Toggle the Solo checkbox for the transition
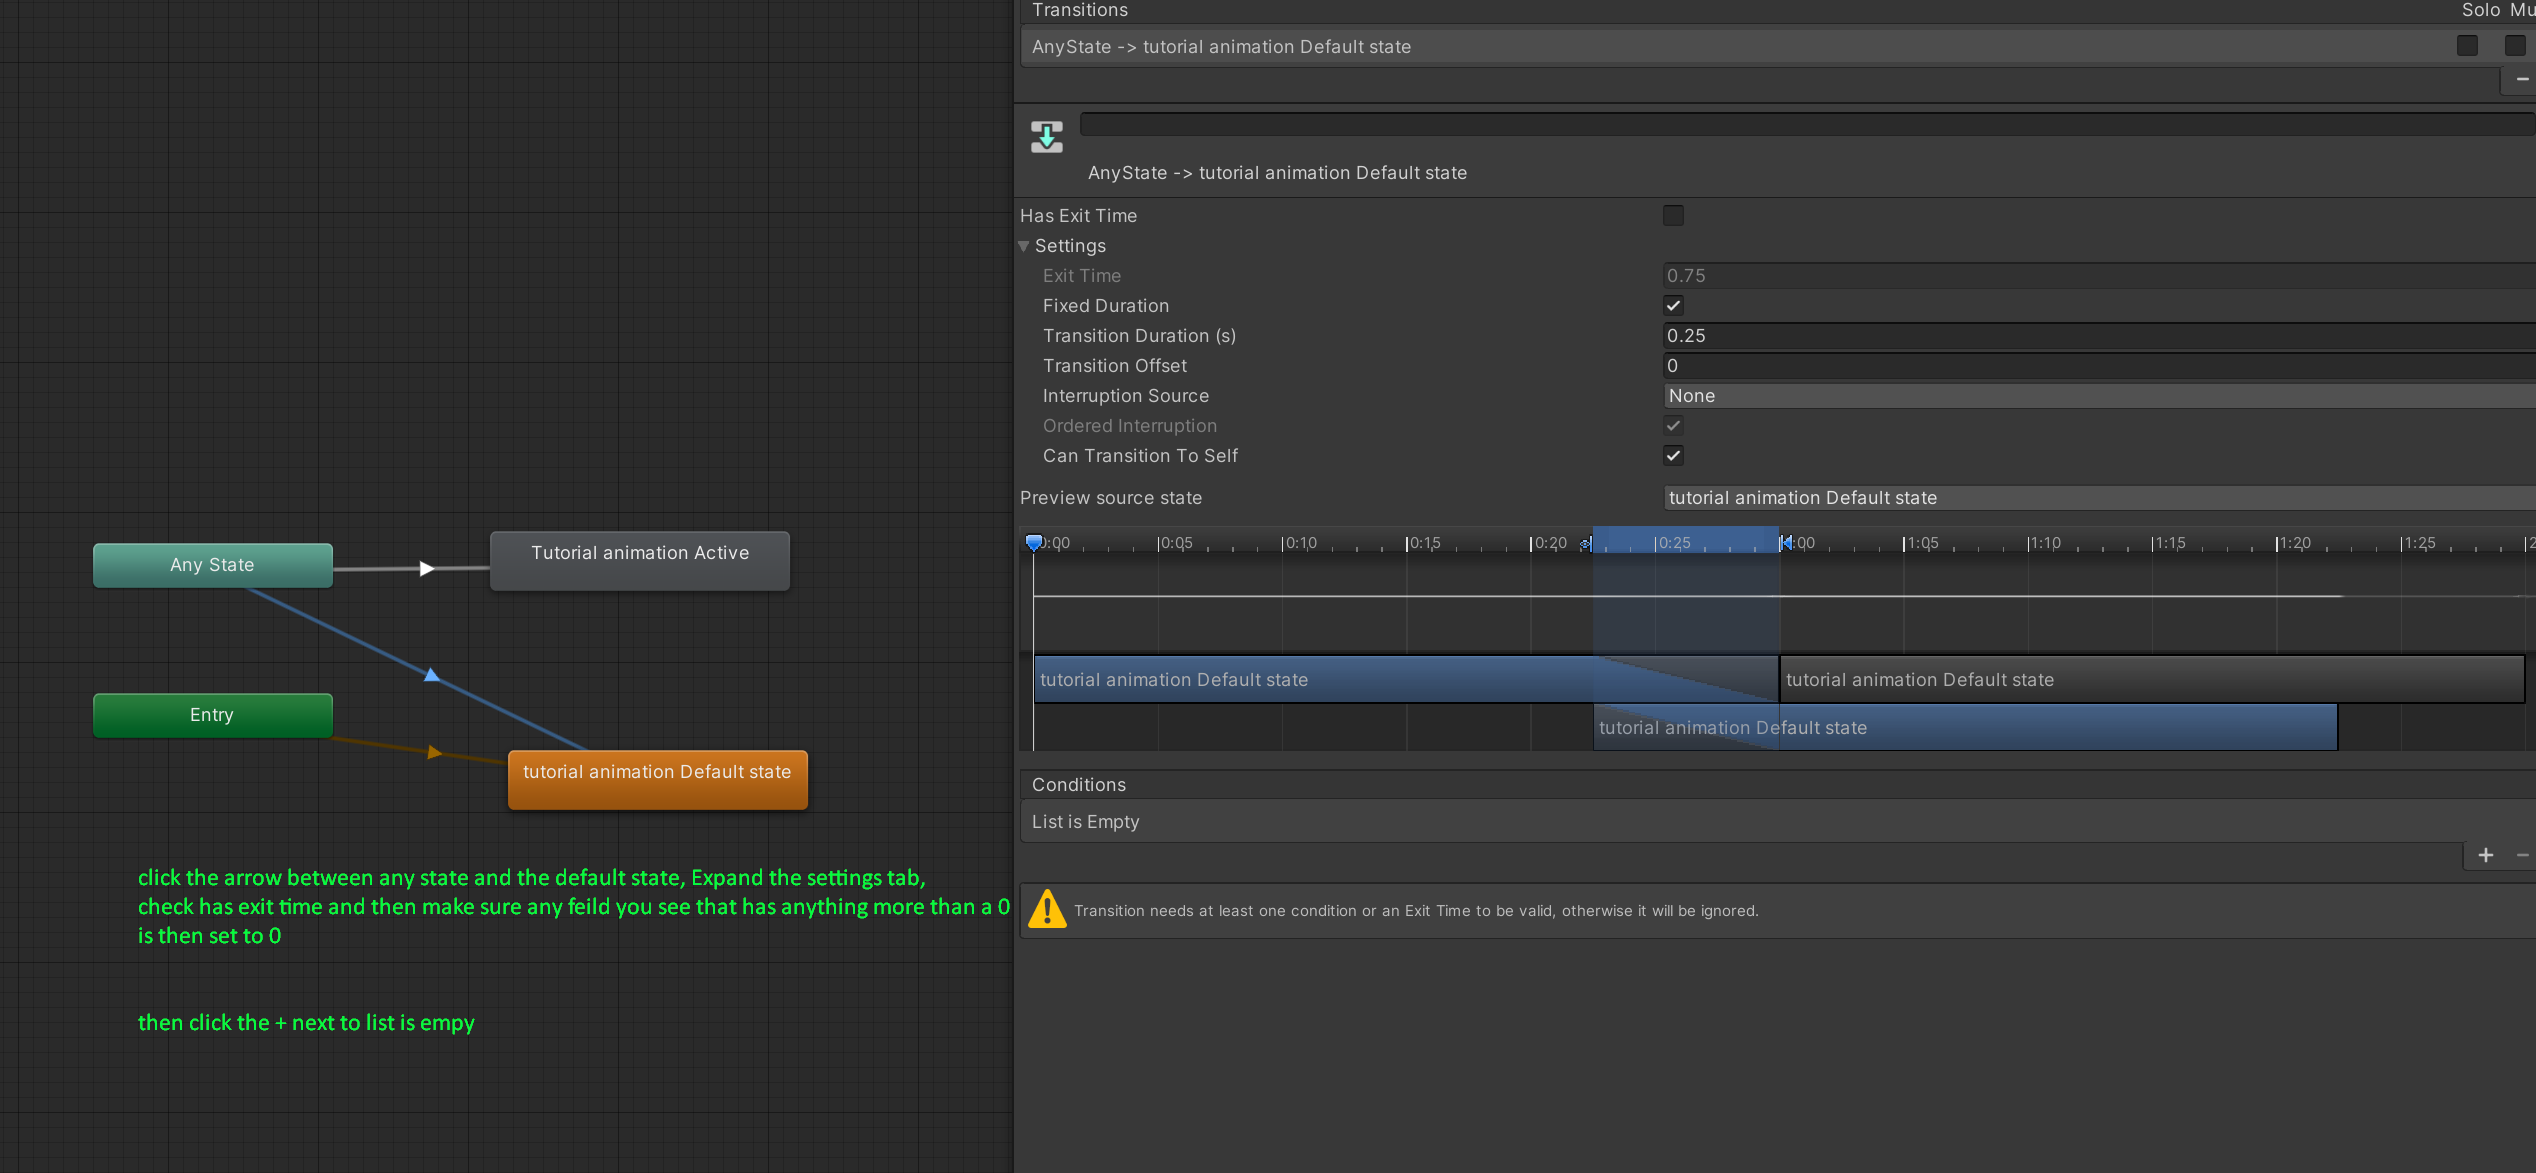Viewport: 2536px width, 1173px height. pyautogui.click(x=2467, y=46)
